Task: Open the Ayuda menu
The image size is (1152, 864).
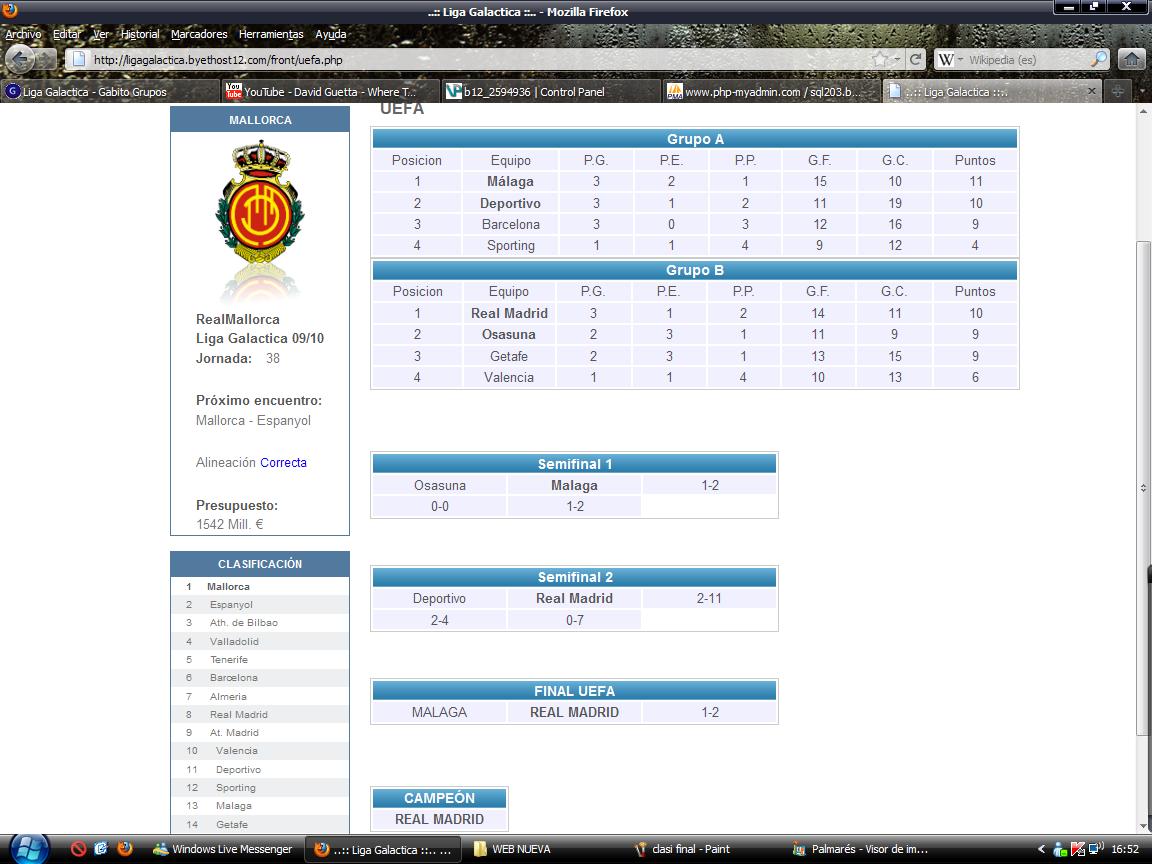Action: [x=331, y=34]
